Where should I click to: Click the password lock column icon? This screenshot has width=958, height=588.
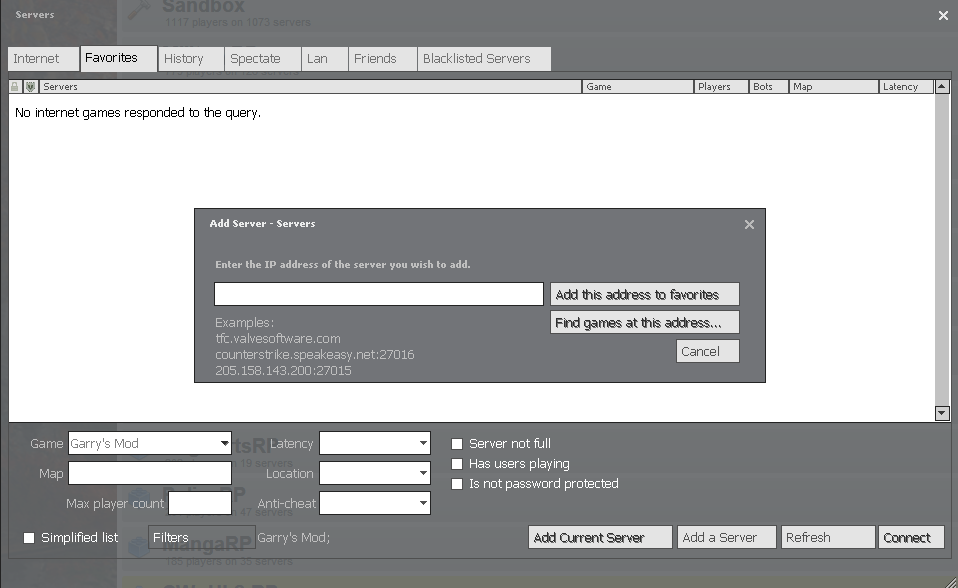(15, 87)
